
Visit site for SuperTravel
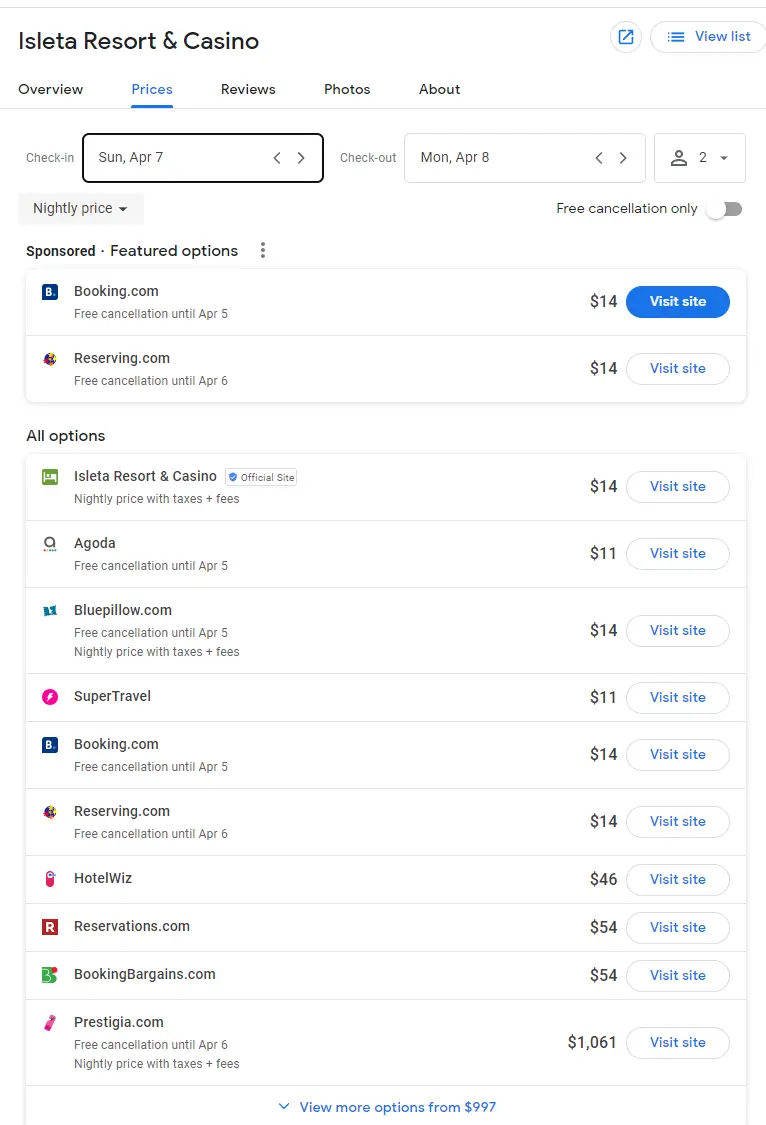pos(678,697)
